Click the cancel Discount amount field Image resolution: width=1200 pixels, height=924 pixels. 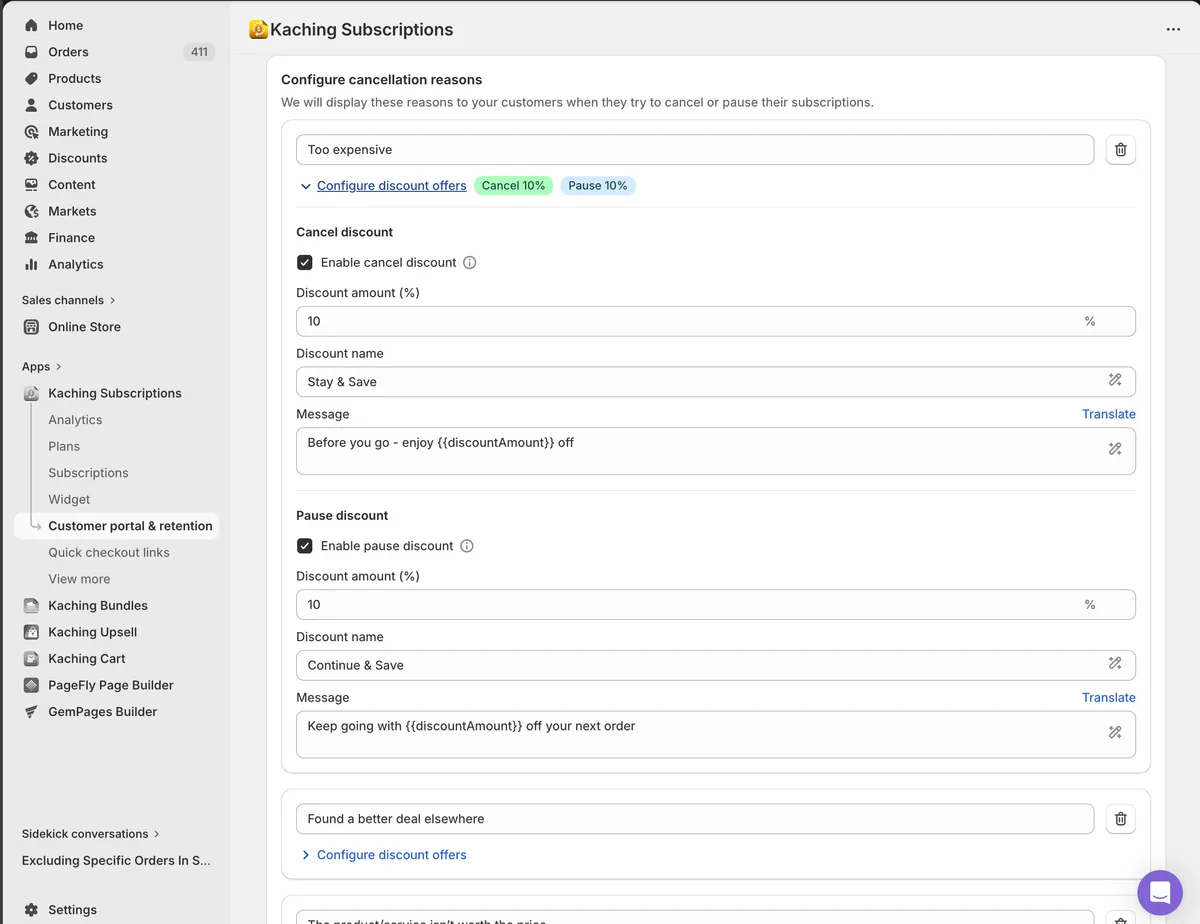[x=716, y=321]
